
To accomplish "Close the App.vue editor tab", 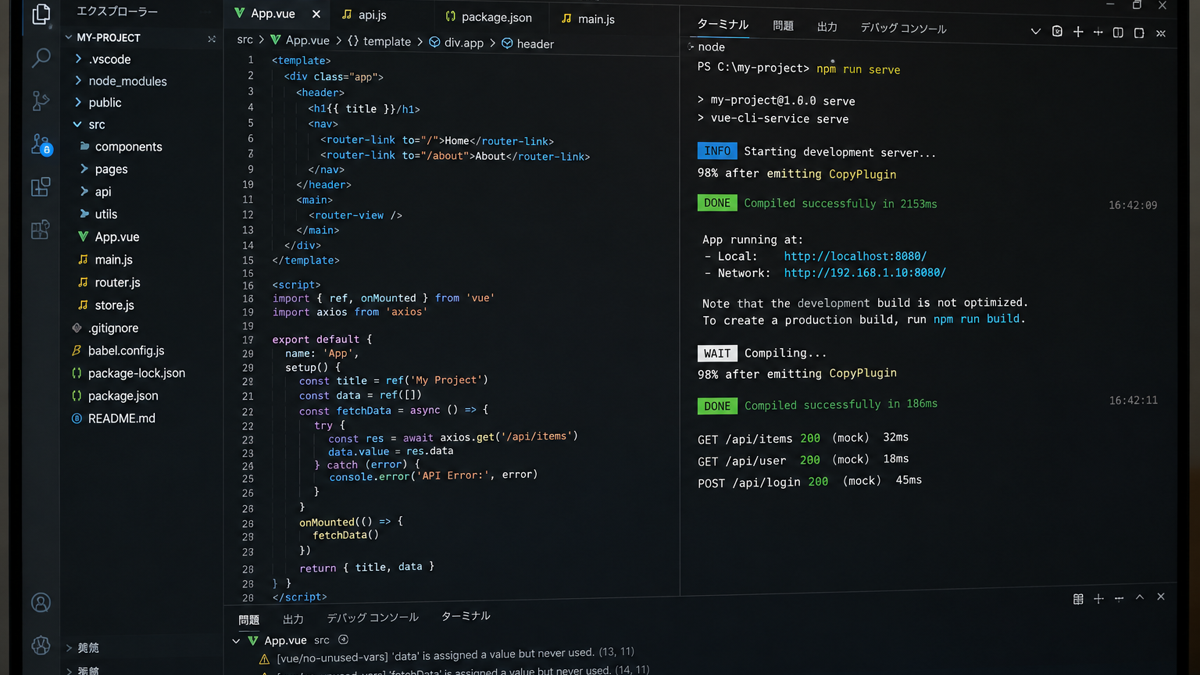I will 316,15.
